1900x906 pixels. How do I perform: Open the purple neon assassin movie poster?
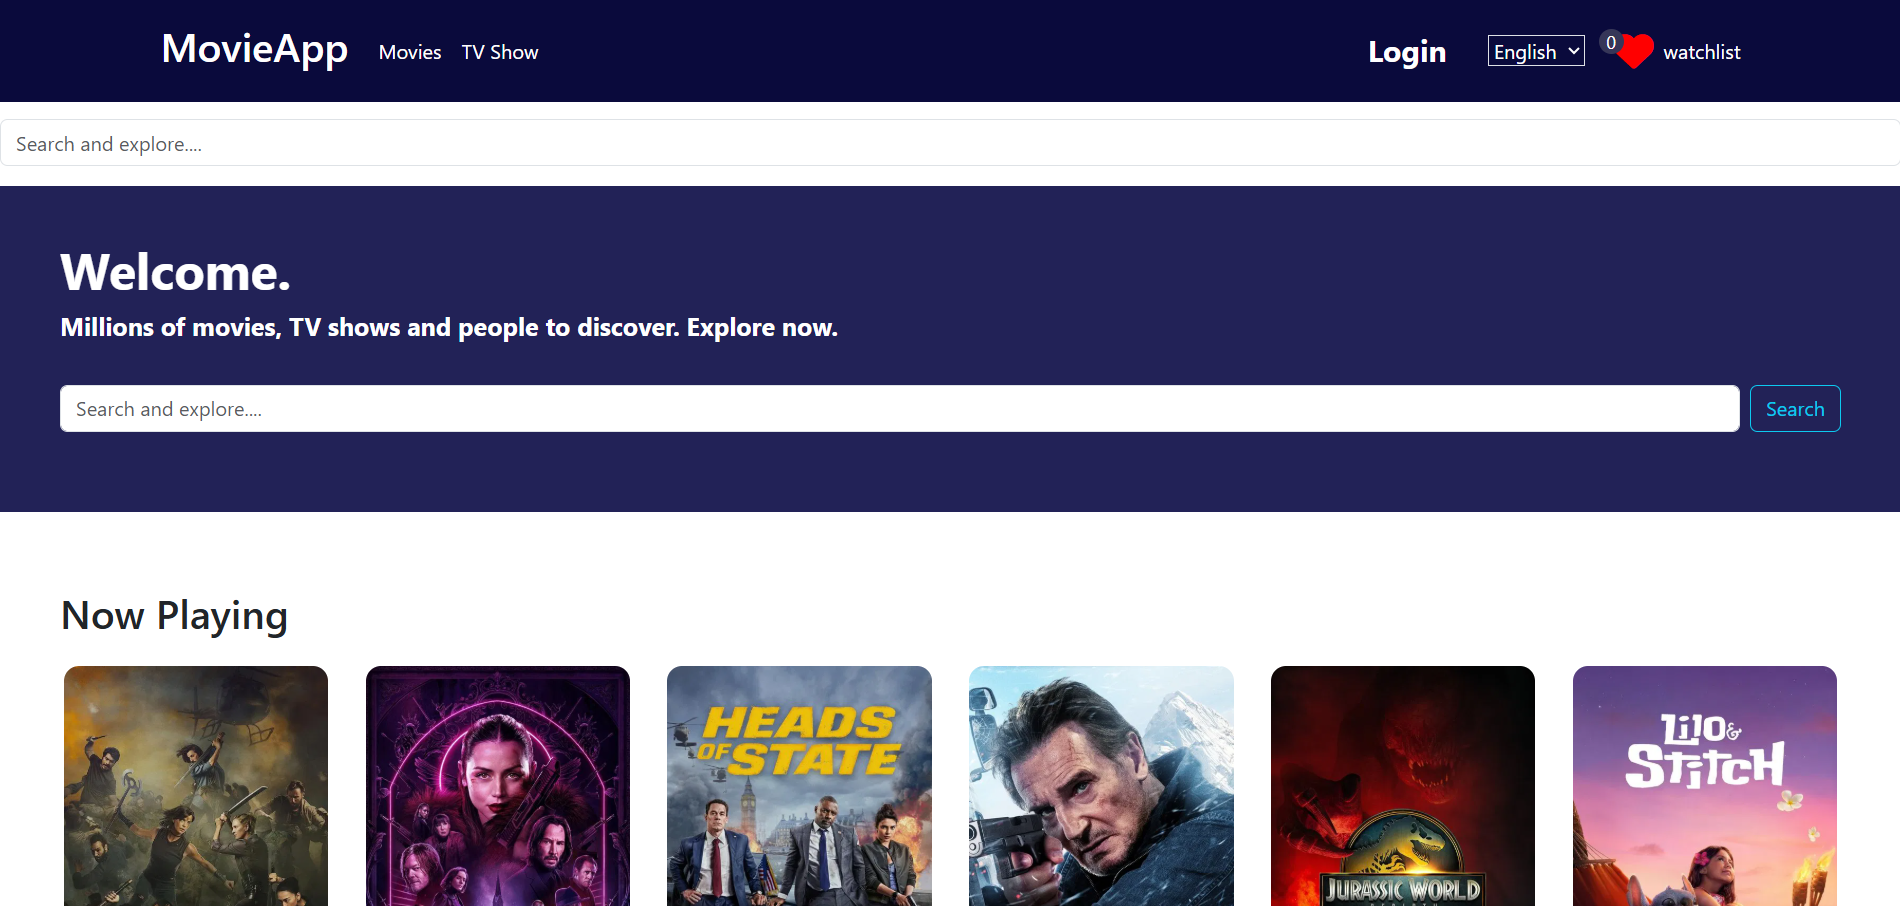click(x=498, y=786)
